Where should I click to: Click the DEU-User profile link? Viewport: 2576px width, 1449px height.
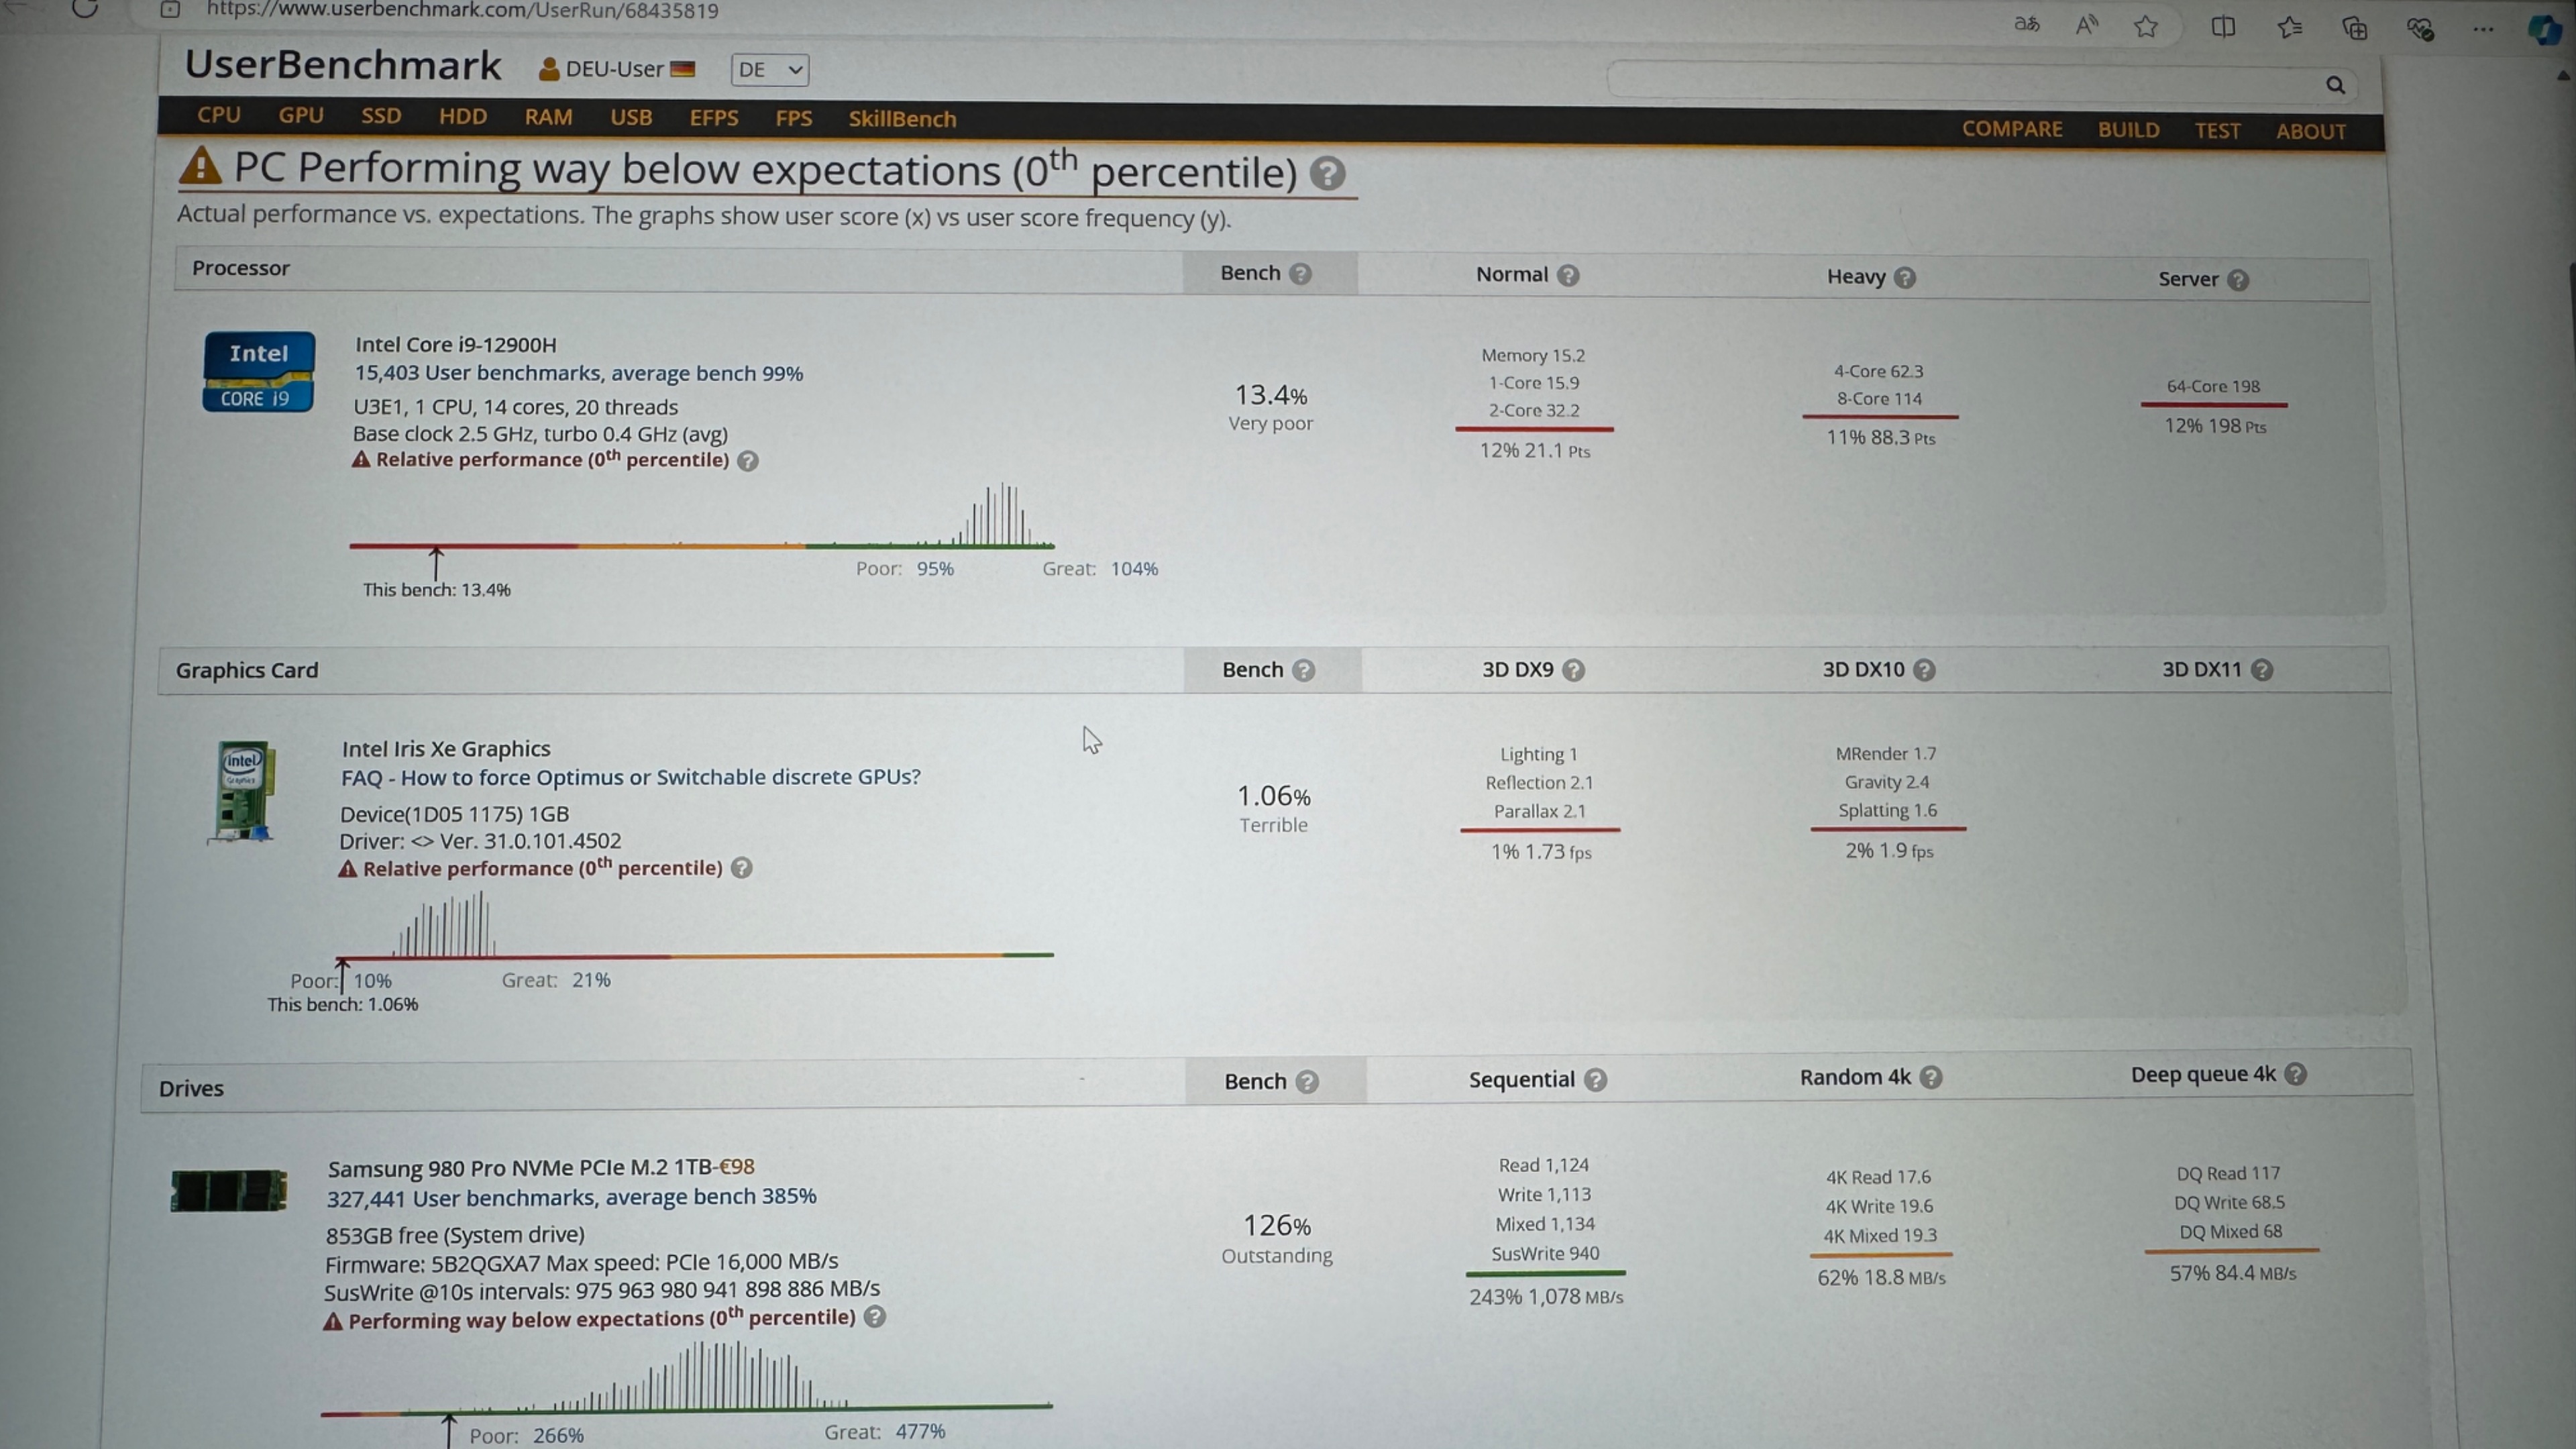(615, 69)
